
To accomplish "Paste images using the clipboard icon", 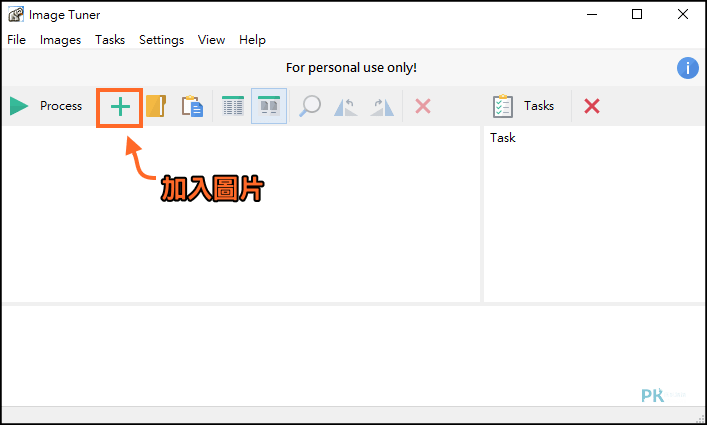I will click(x=193, y=106).
